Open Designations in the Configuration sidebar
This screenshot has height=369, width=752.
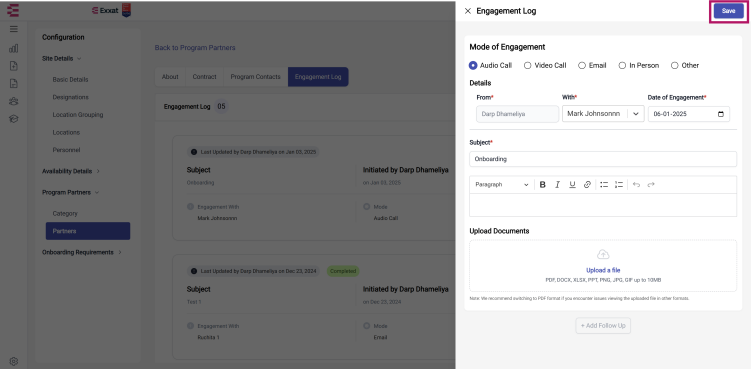point(70,97)
